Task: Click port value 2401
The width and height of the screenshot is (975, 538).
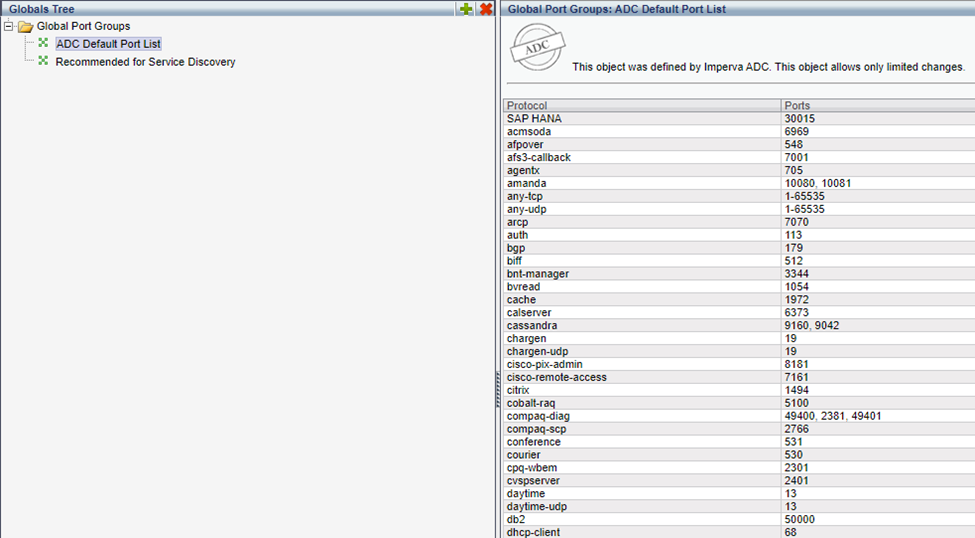Action: (x=797, y=481)
